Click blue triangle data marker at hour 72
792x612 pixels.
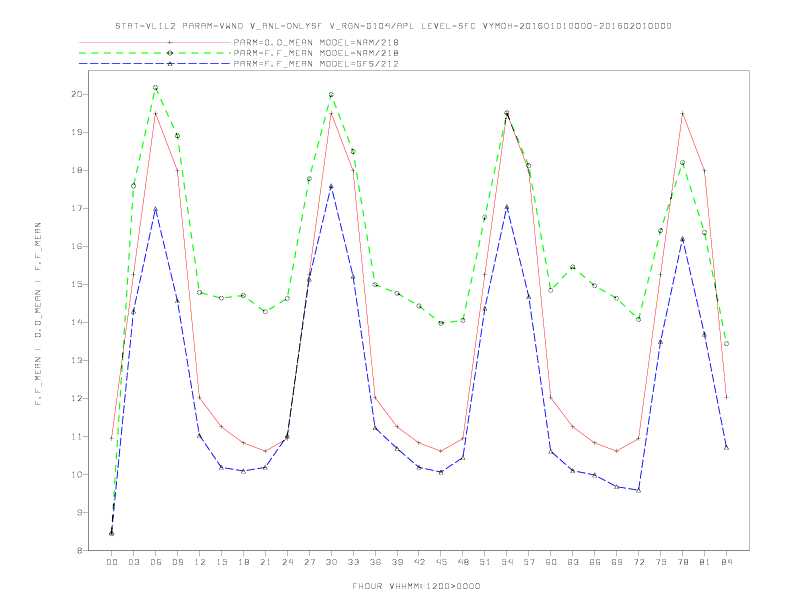point(638,490)
